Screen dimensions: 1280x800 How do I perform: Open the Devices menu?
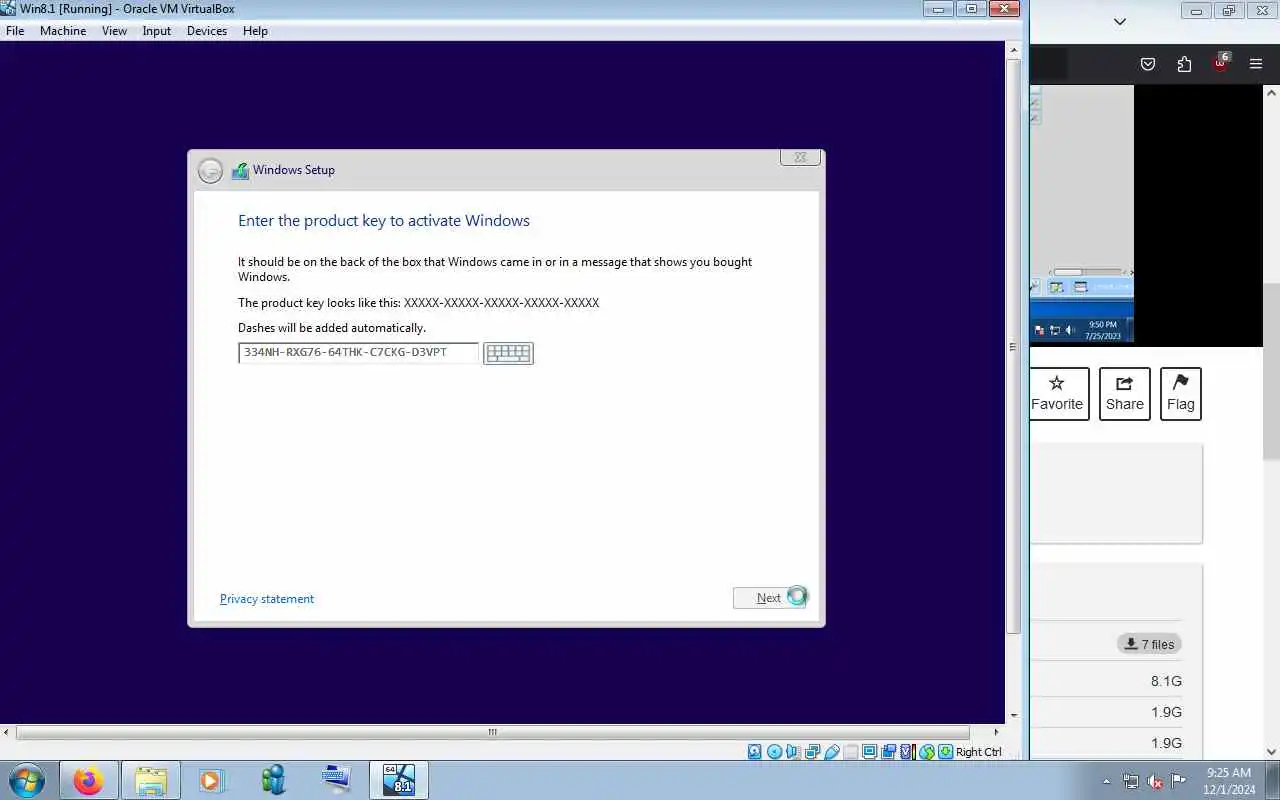[207, 31]
